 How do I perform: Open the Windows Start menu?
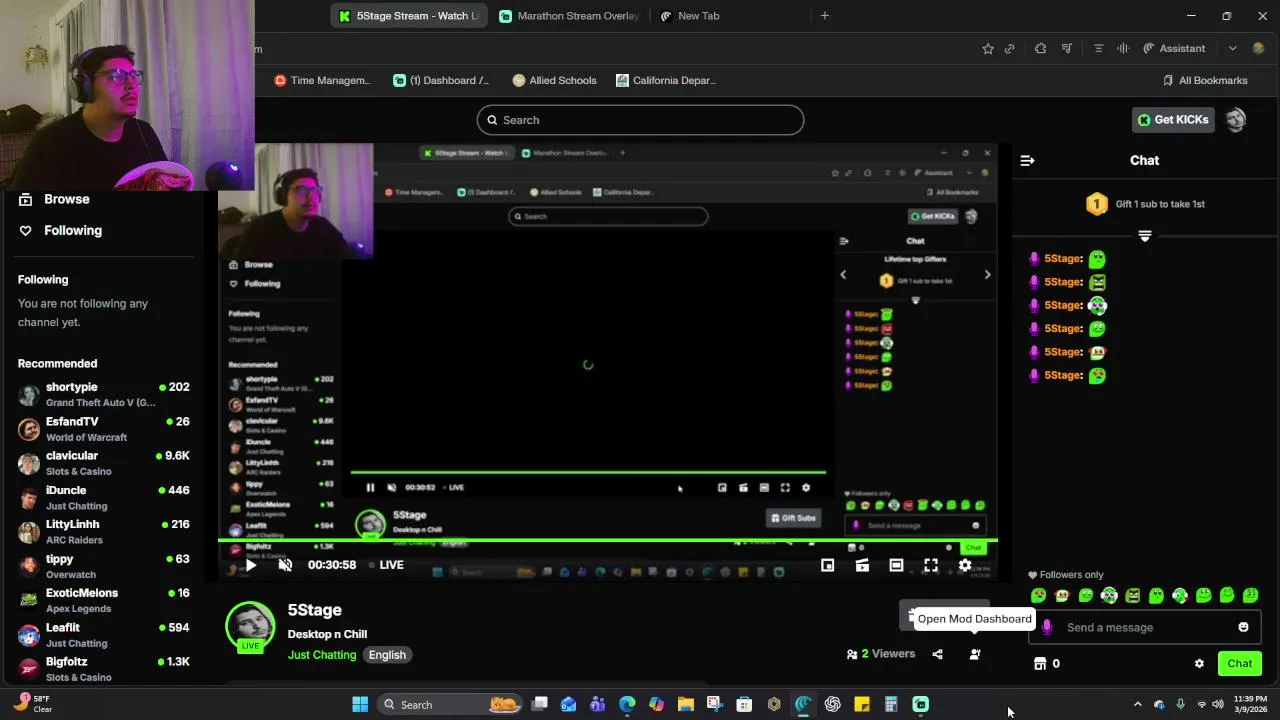(360, 704)
